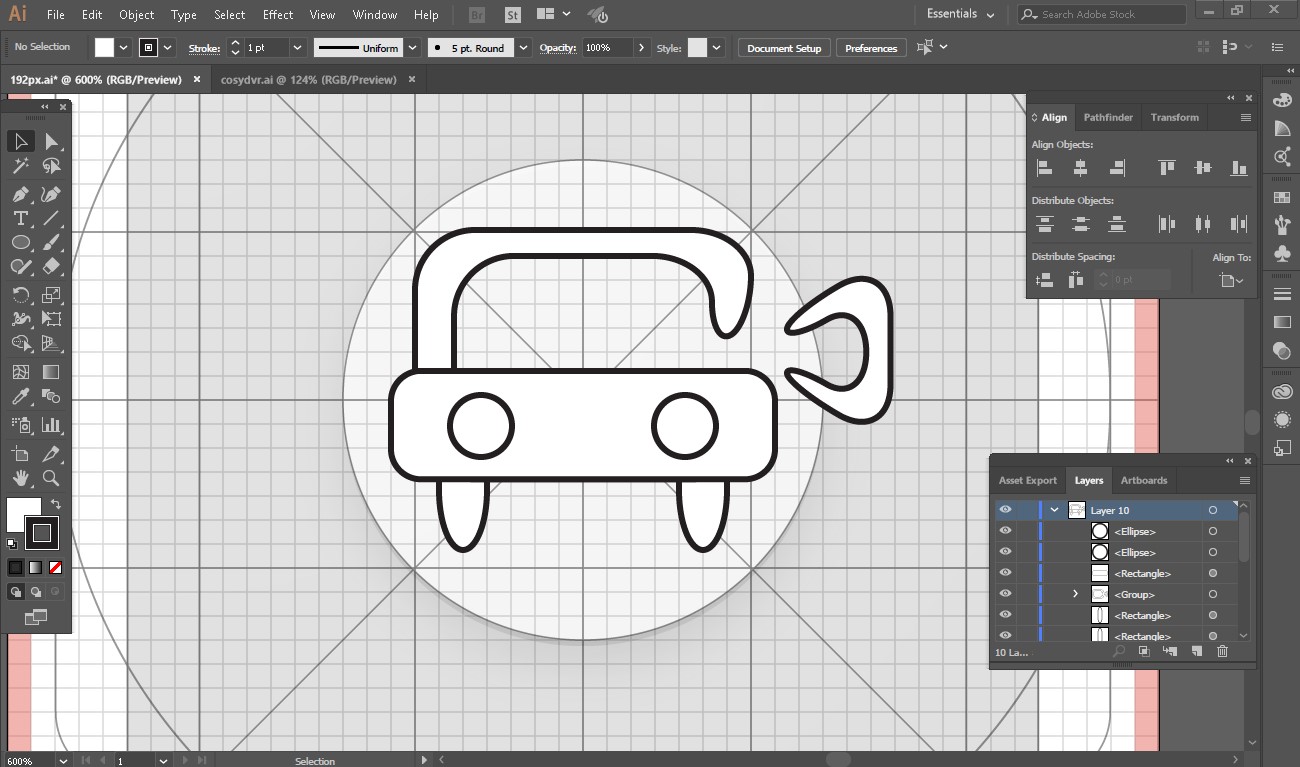Viewport: 1300px width, 767px height.
Task: Select the Shape Builder tool
Action: tap(21, 343)
